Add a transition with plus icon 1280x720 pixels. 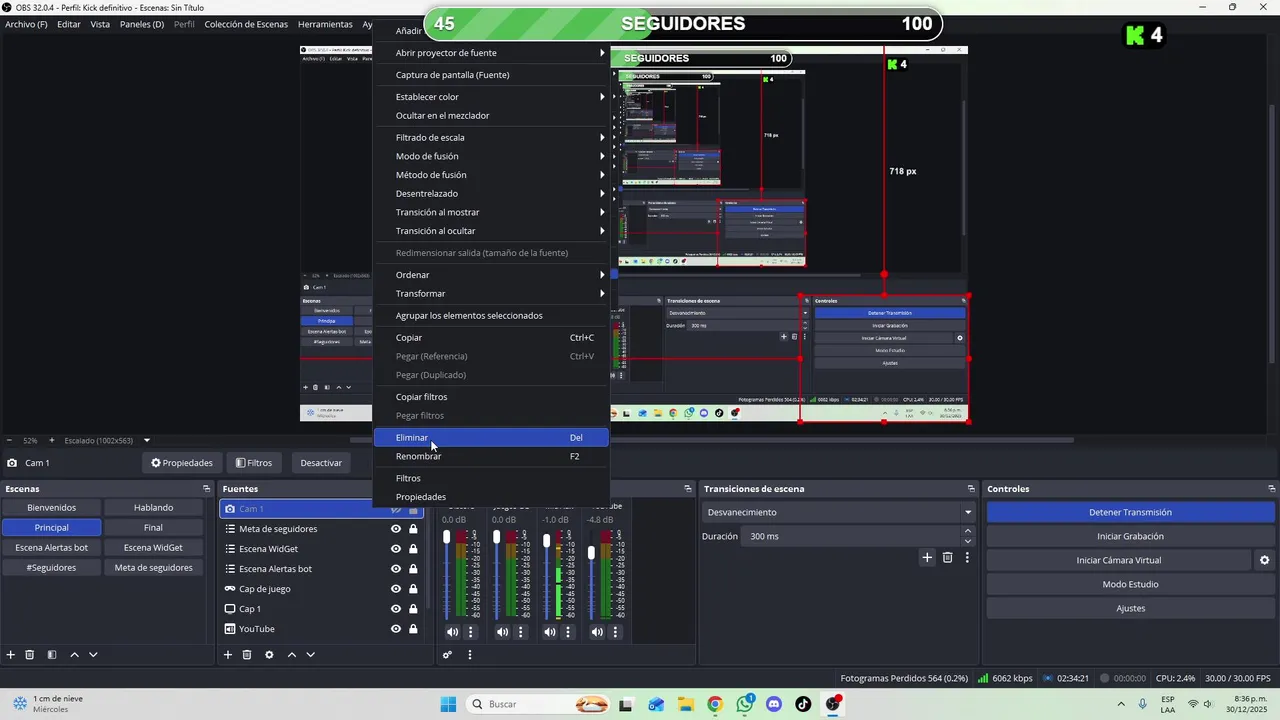(x=927, y=558)
